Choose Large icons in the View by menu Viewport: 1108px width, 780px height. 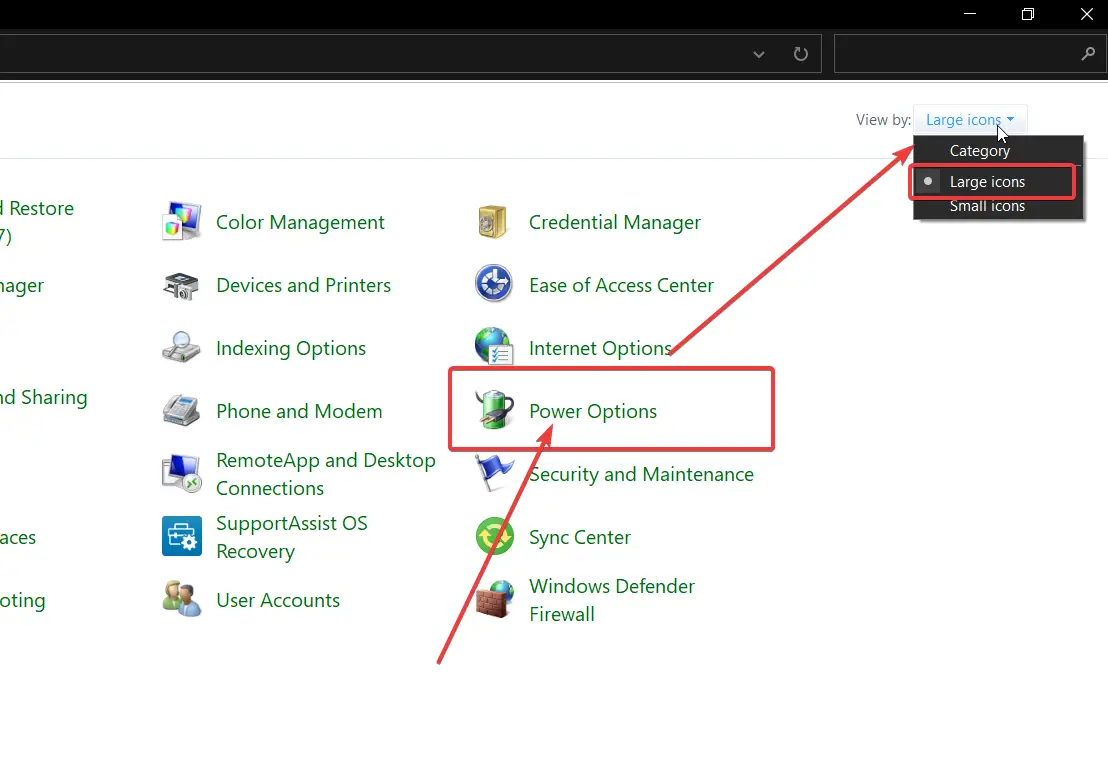[993, 182]
